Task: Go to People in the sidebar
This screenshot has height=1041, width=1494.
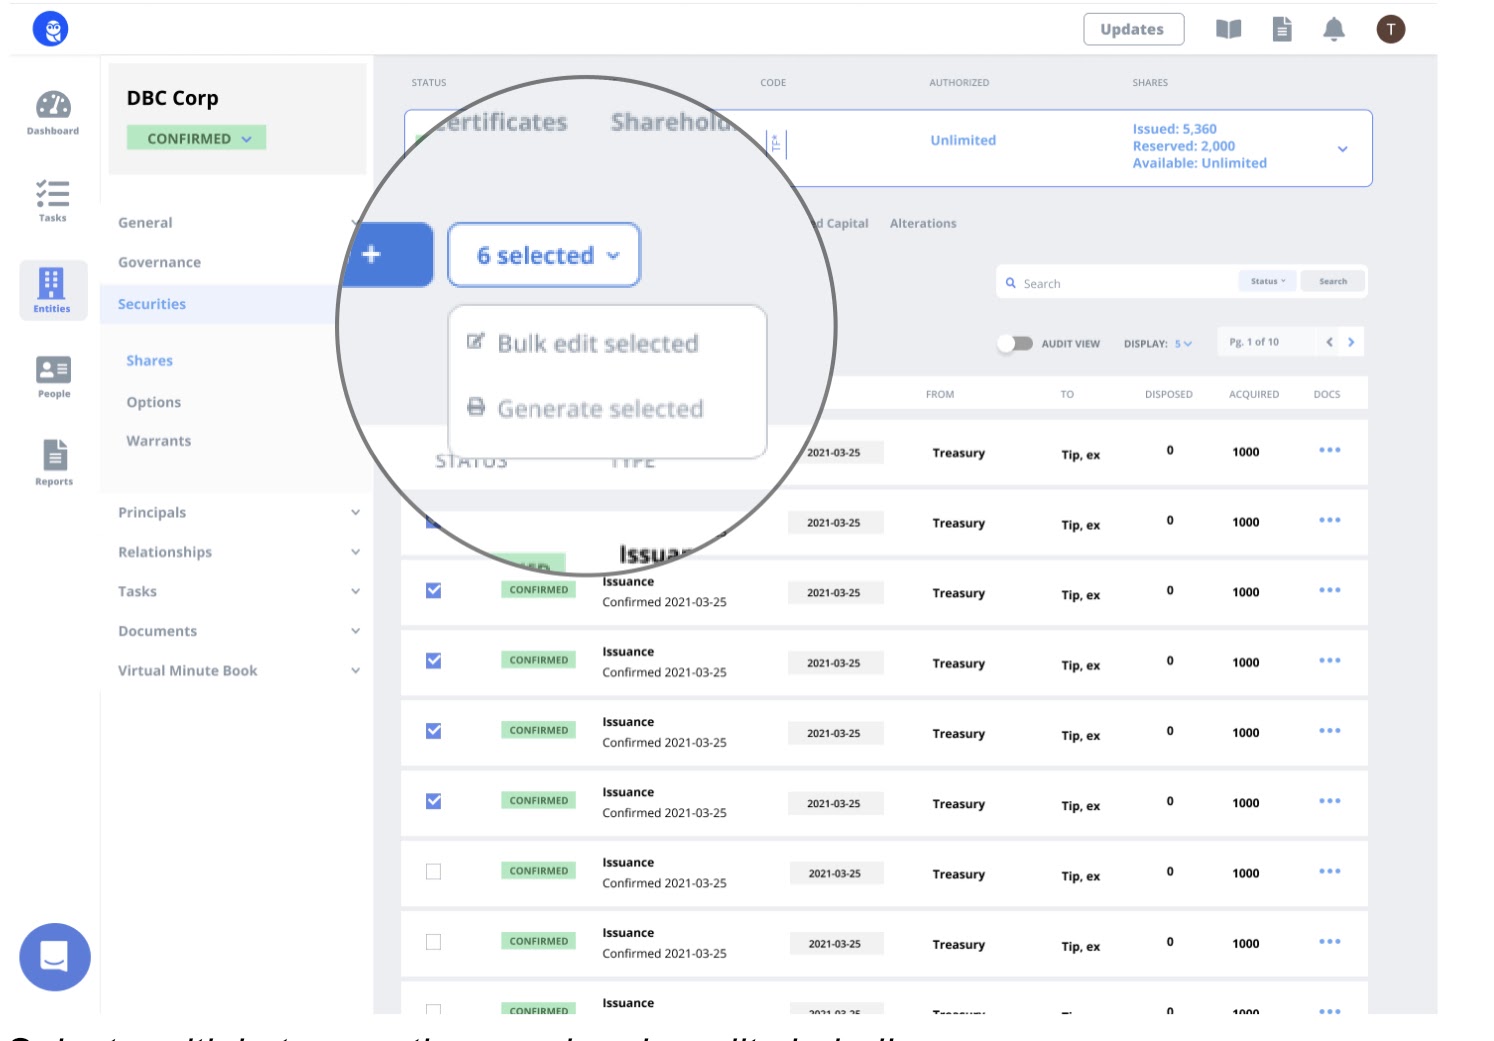Action: tap(54, 376)
